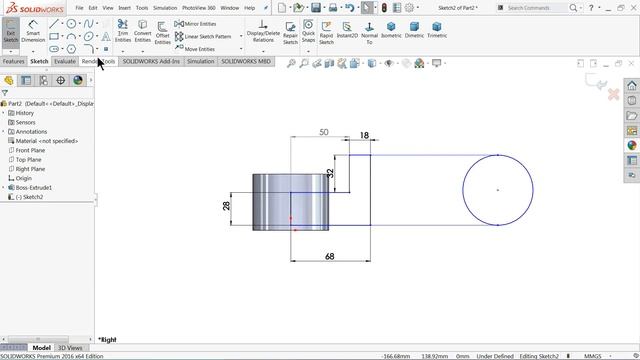Screen dimensions: 640x360
Task: Click the Save icon in title bar
Action: click(316, 7)
